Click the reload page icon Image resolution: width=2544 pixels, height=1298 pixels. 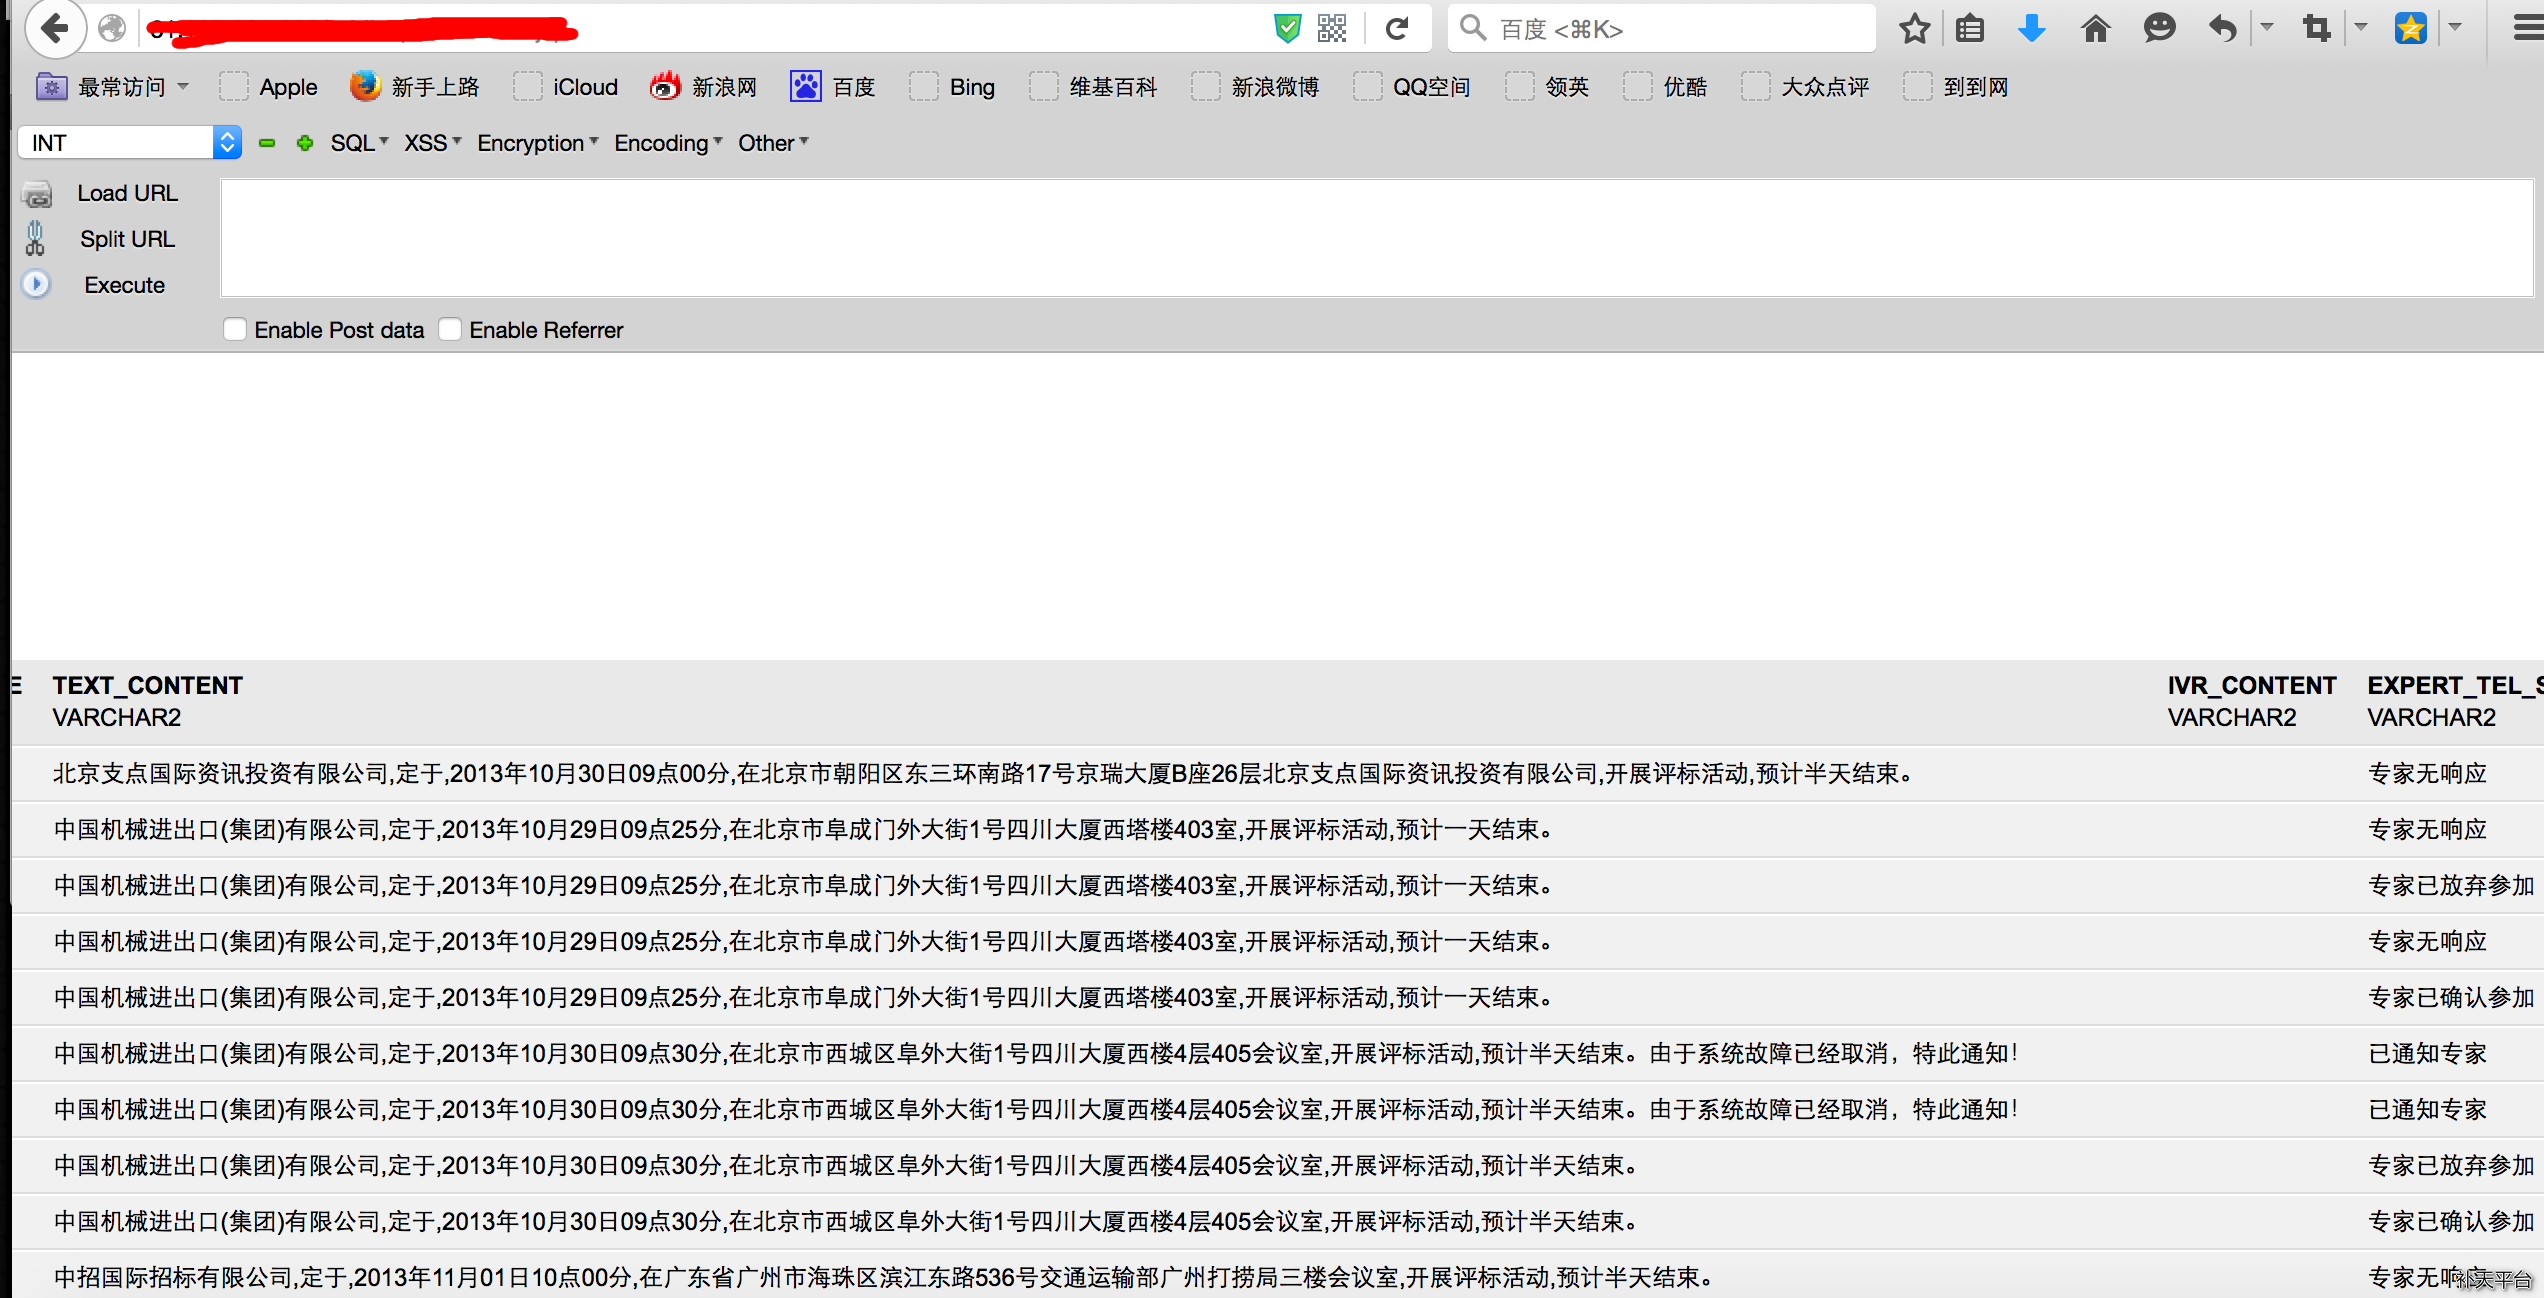1397,28
